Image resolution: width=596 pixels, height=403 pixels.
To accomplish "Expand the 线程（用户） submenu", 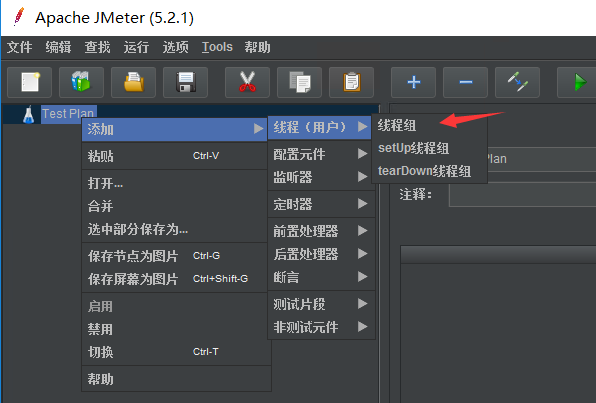I will click(x=320, y=127).
